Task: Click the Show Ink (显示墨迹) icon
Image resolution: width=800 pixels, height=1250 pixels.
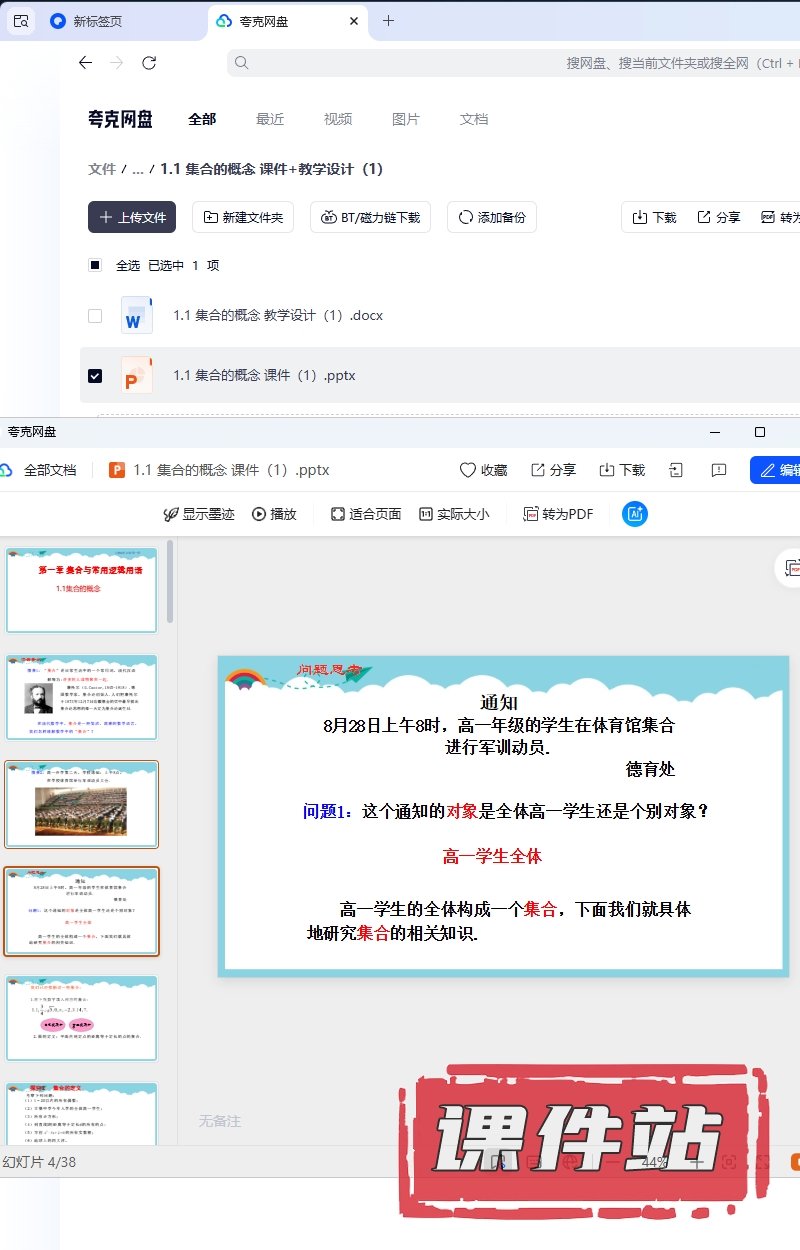Action: tap(171, 514)
